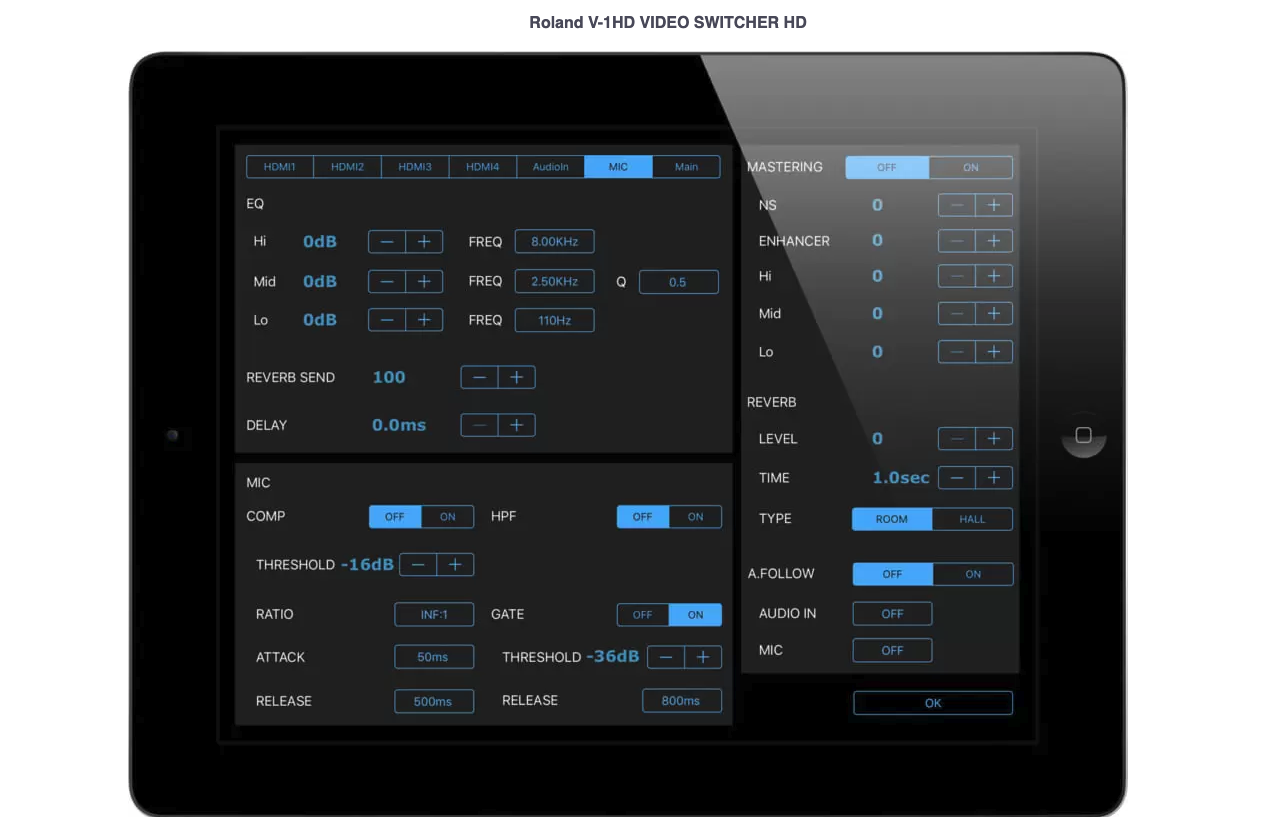This screenshot has height=817, width=1282.
Task: Decrease COMP THRESHOLD with minus button
Action: (x=418, y=565)
